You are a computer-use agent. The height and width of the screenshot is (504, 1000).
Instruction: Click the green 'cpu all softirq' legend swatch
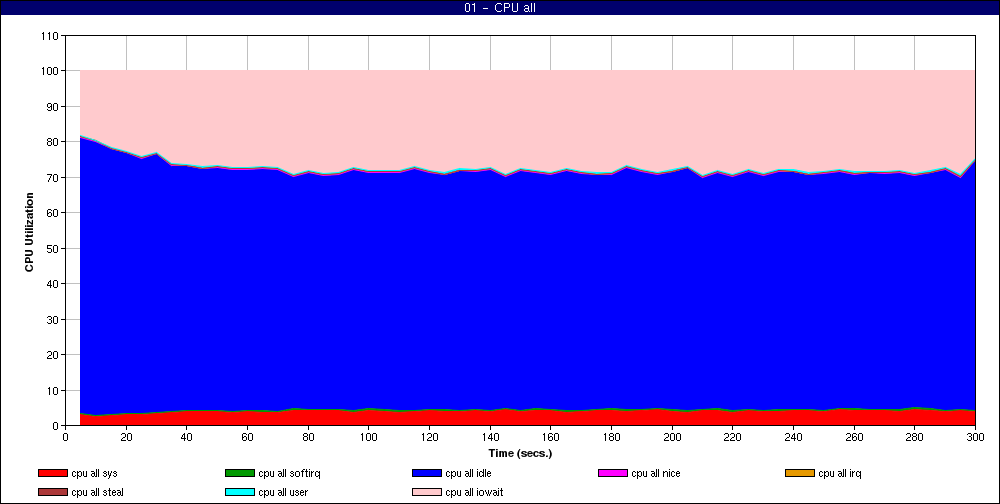239,473
